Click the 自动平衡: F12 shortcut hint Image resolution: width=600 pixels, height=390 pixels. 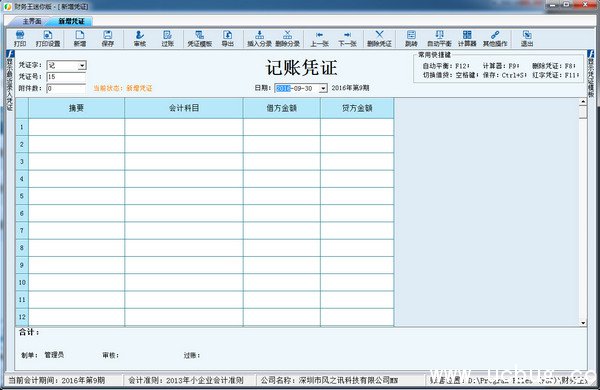coord(446,66)
